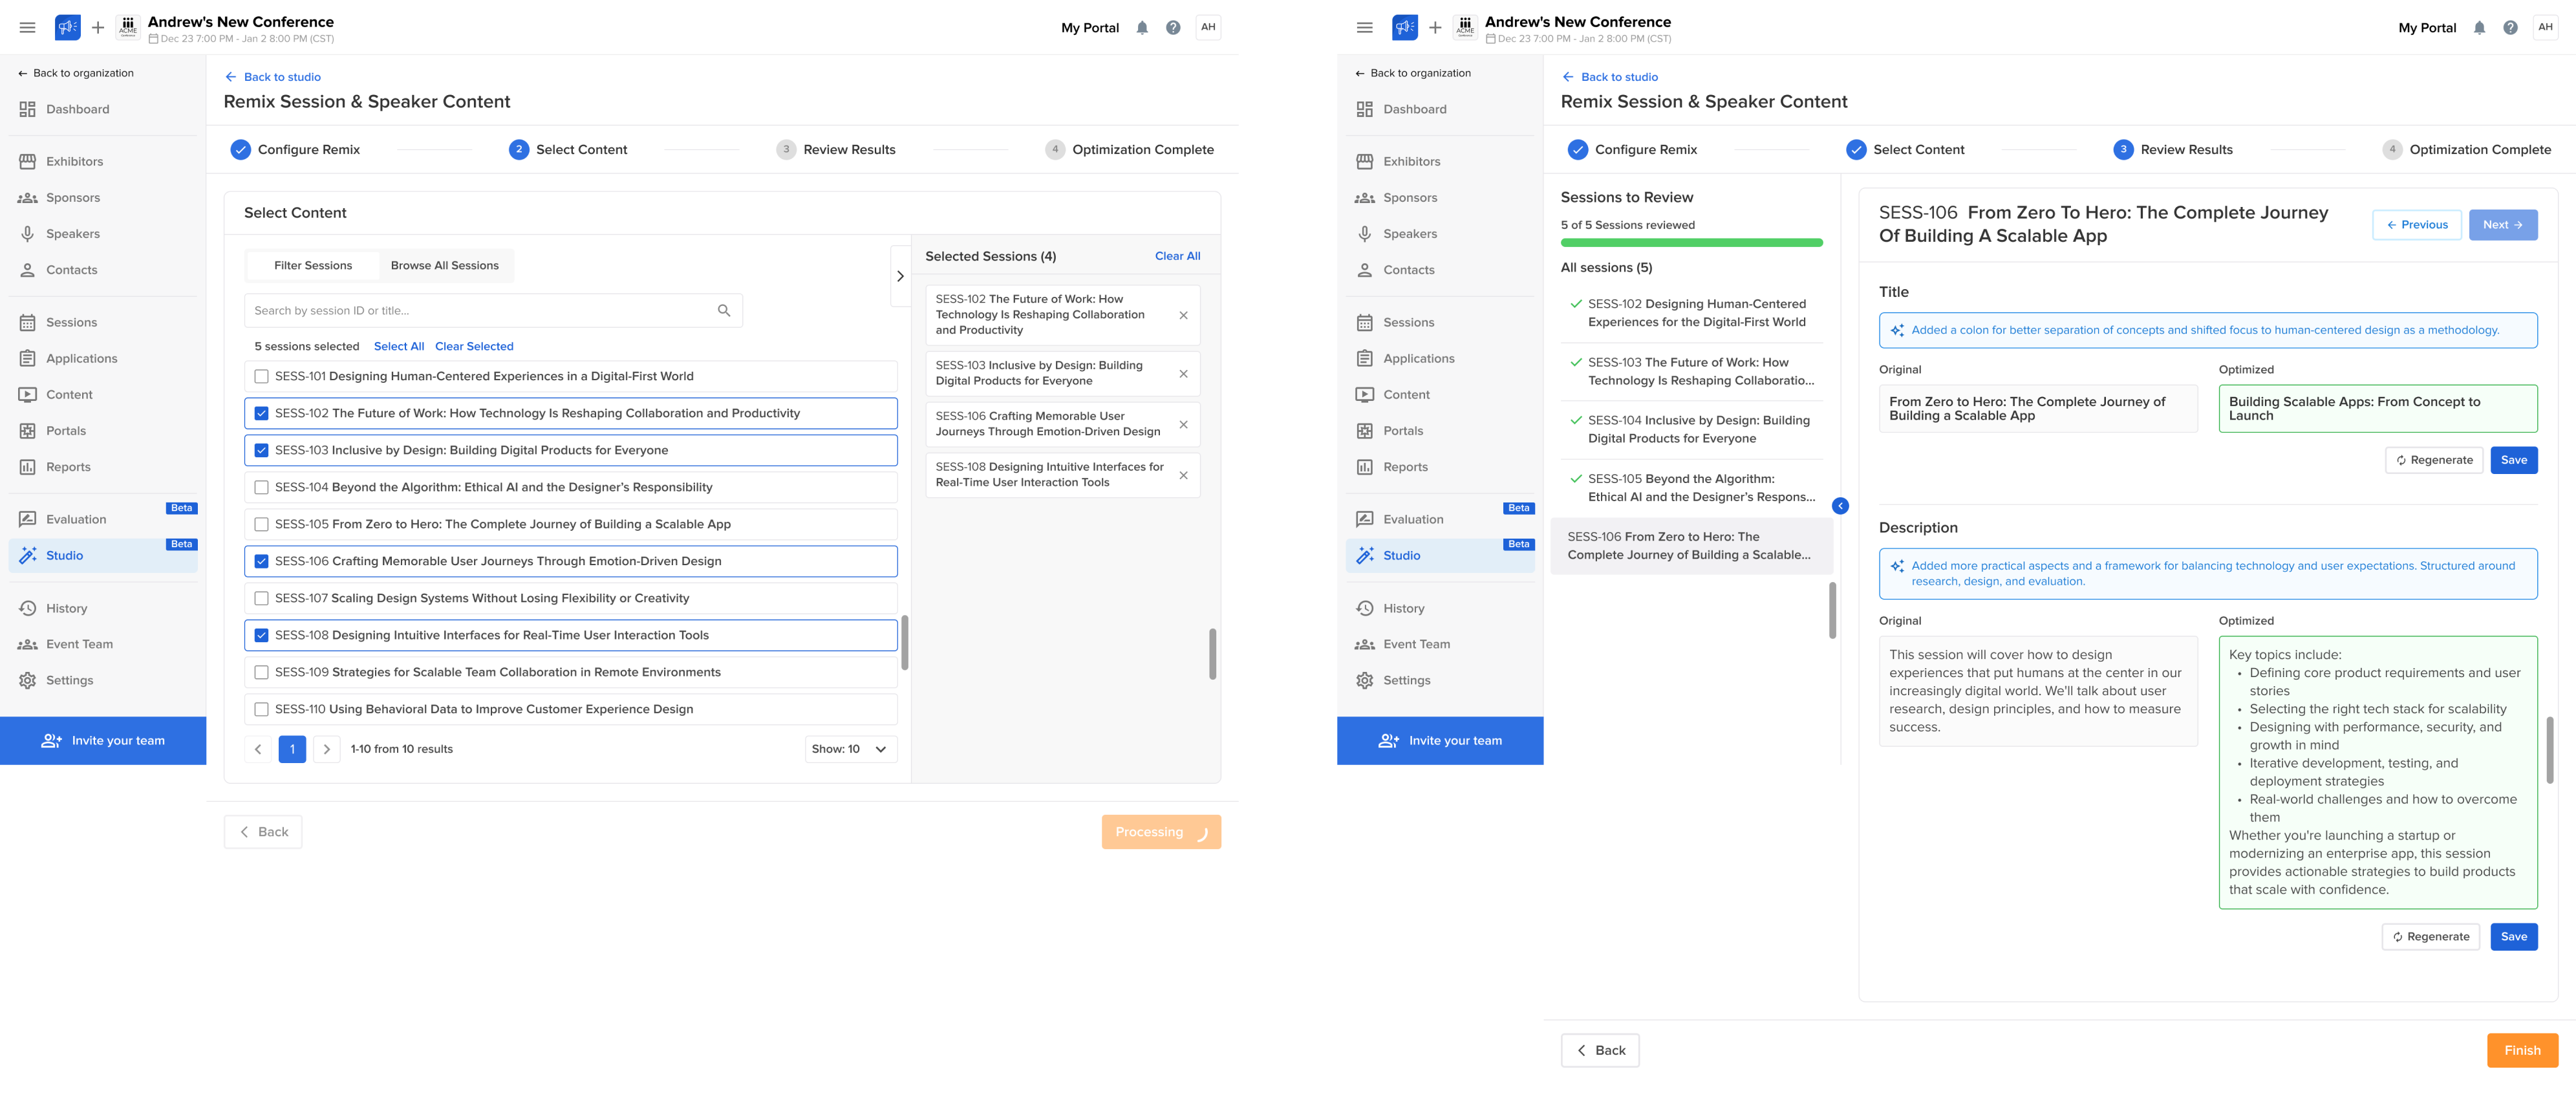Click the blue circular collapse arrow beside the sessions list

(x=1840, y=506)
